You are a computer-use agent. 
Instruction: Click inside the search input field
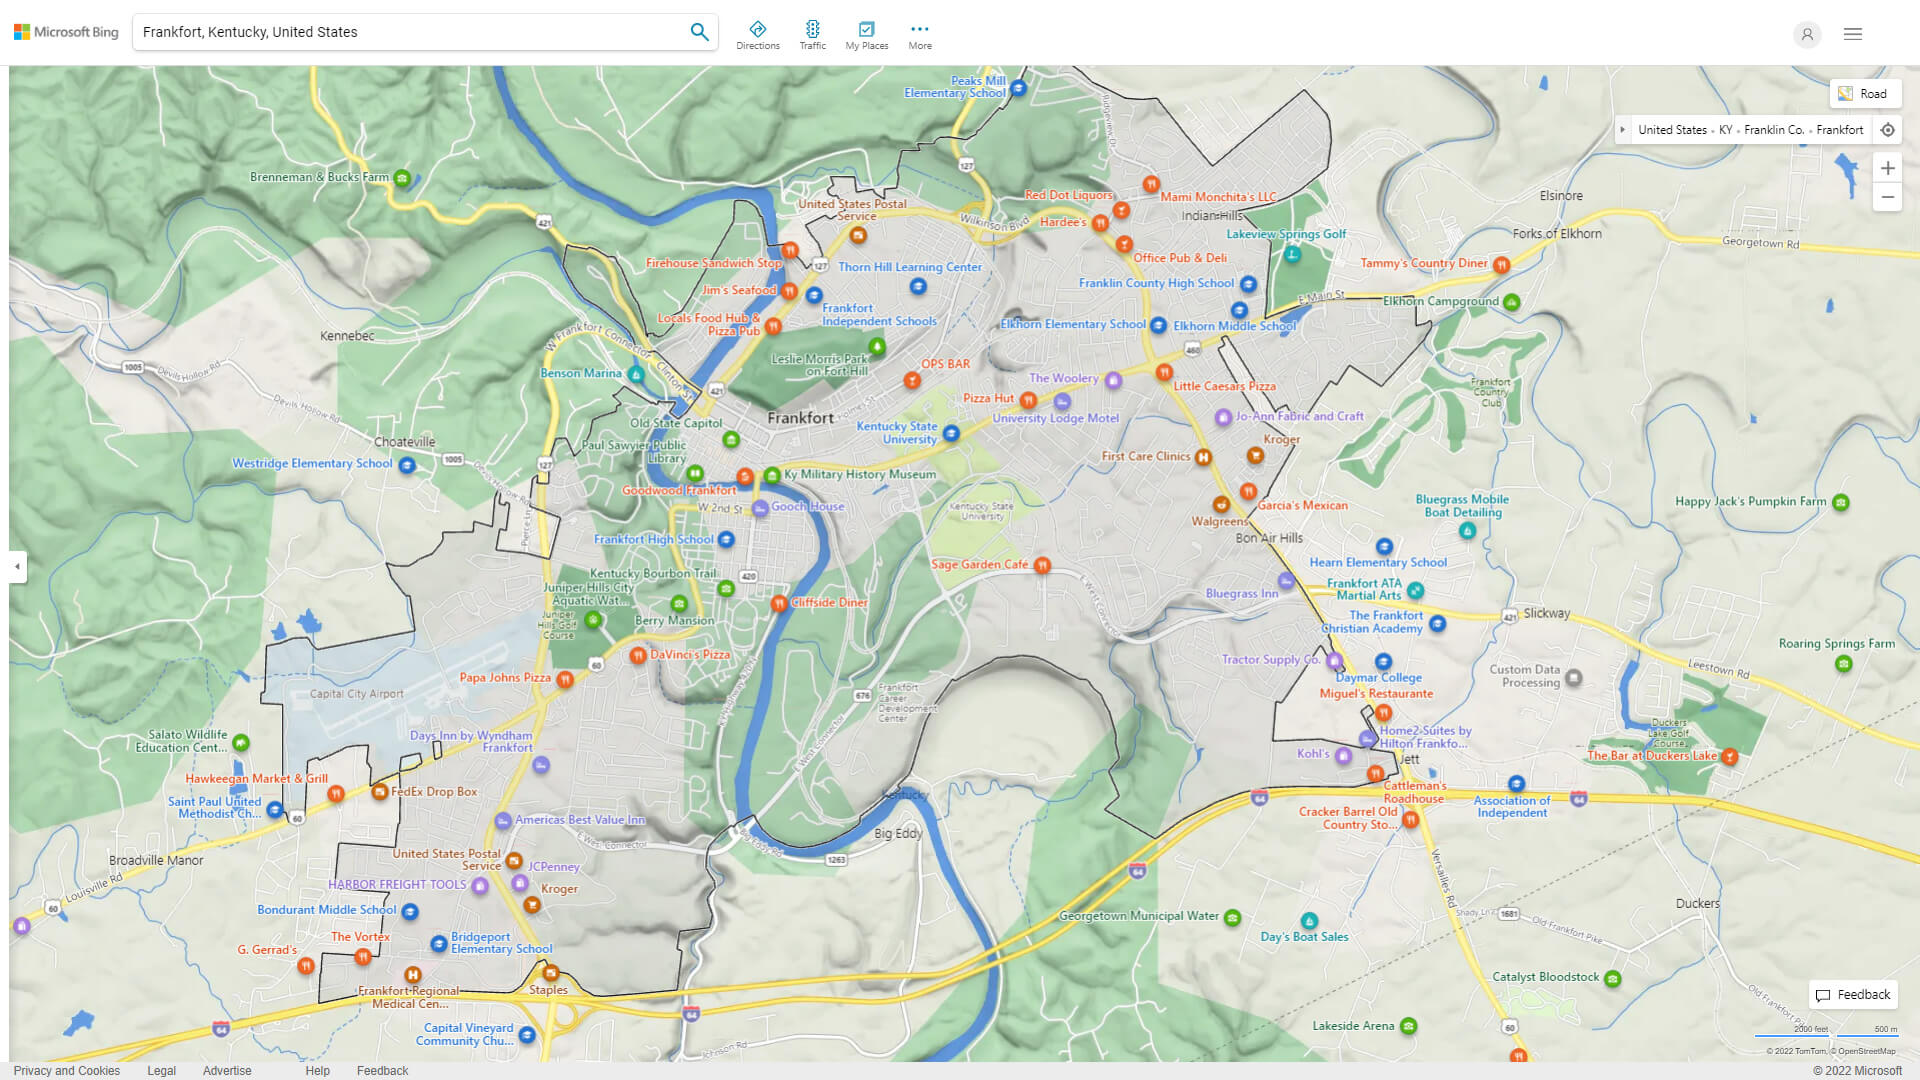[x=400, y=31]
